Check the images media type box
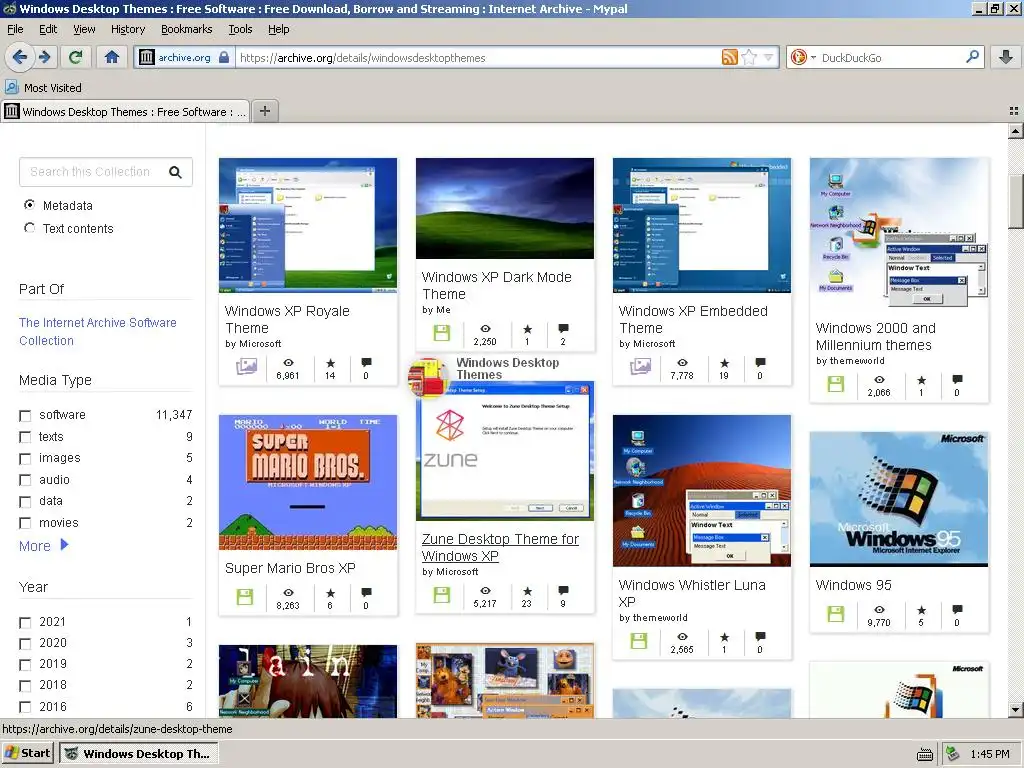 click(x=25, y=458)
